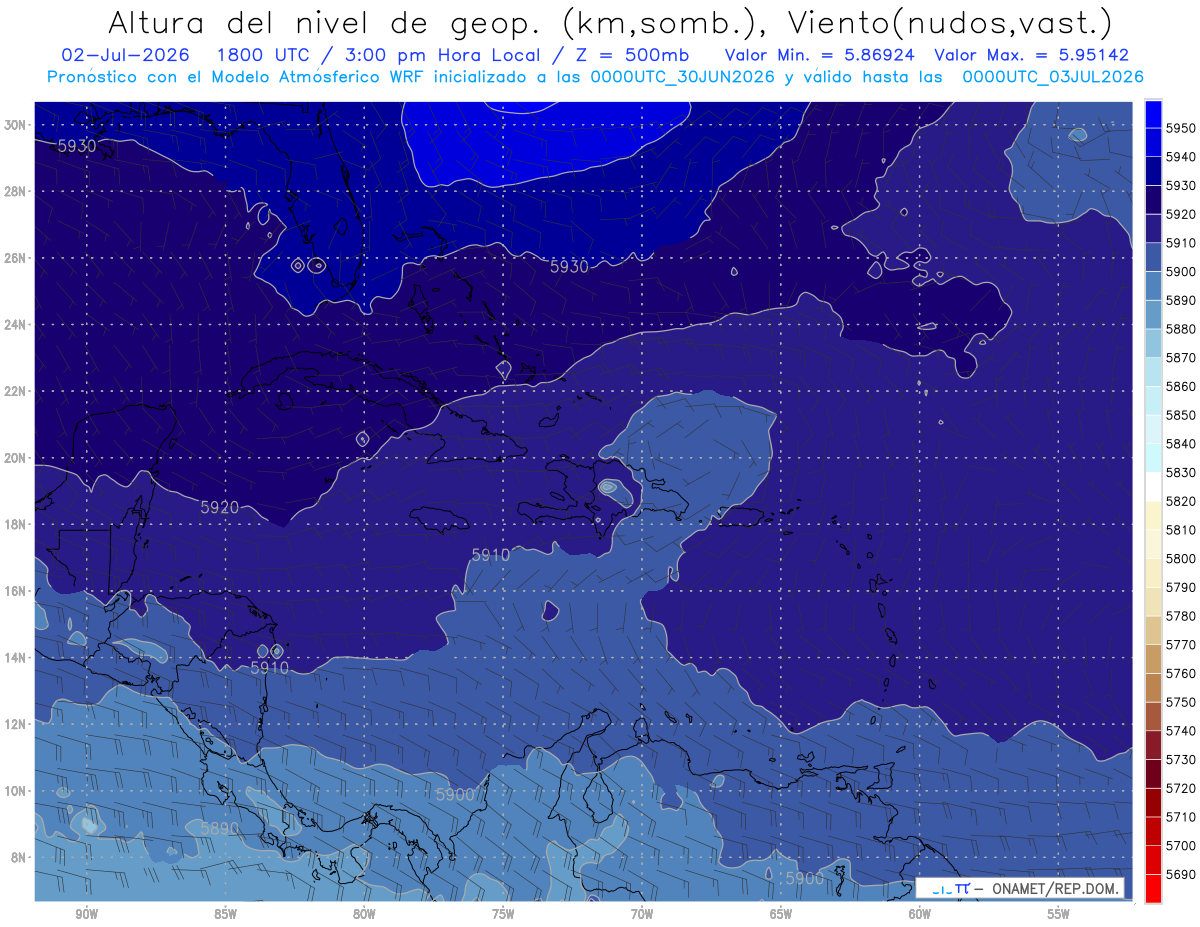Click the 5730 colorbar scale label

tap(1181, 759)
